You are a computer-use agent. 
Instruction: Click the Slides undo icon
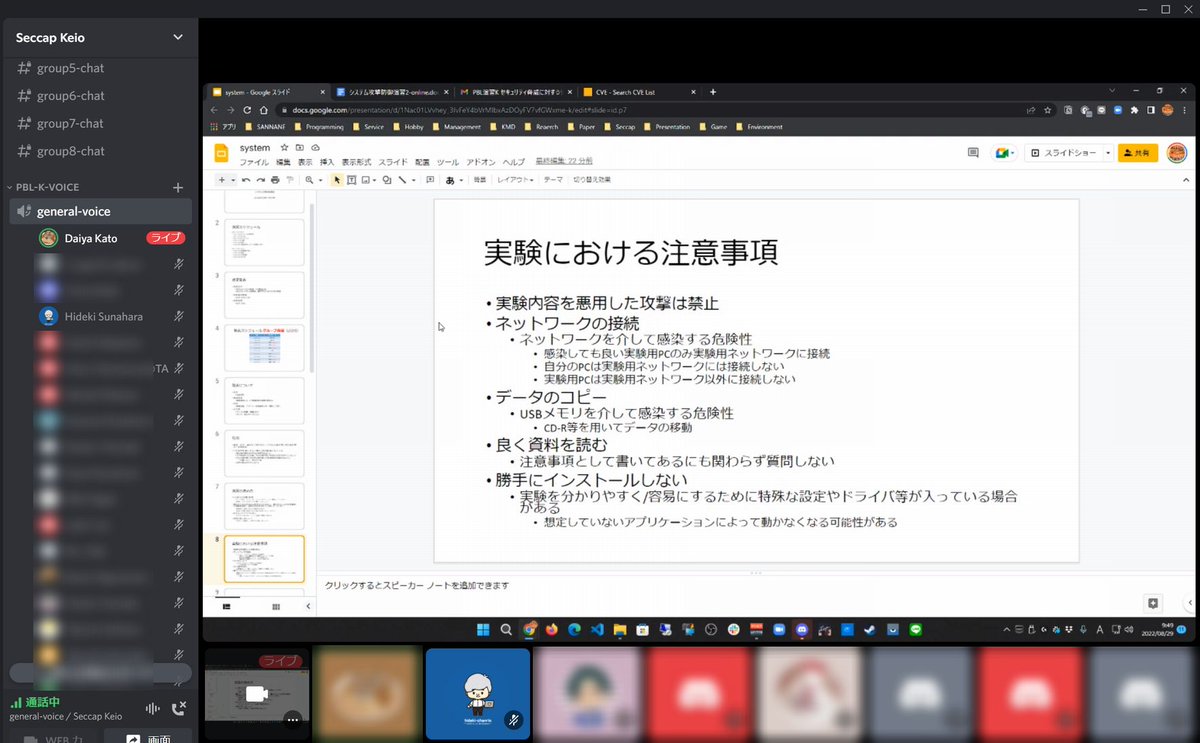247,180
